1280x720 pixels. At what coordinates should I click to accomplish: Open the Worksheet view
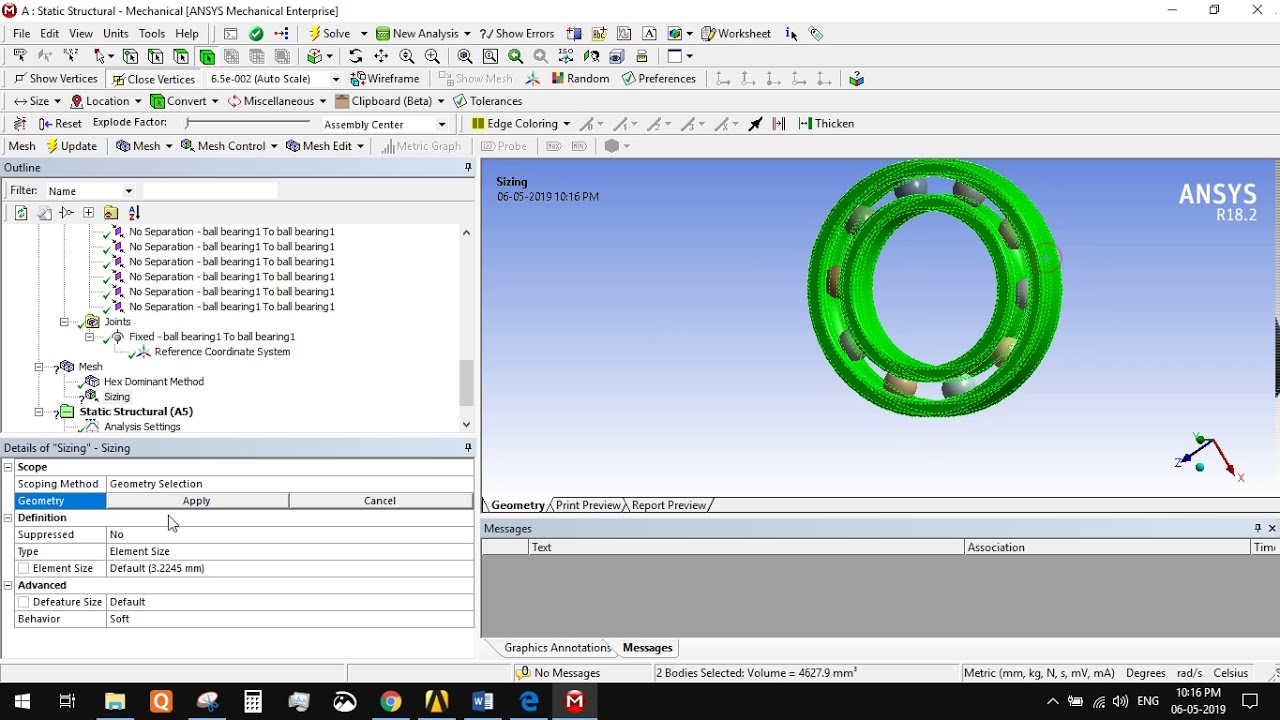(736, 33)
